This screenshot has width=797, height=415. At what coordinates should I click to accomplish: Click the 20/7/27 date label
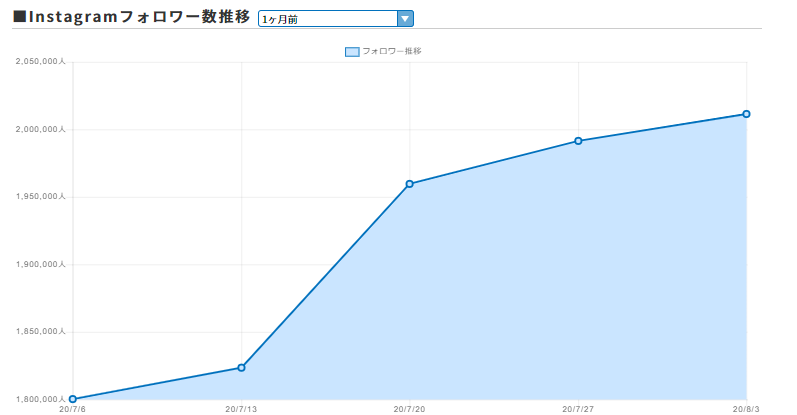coord(578,409)
